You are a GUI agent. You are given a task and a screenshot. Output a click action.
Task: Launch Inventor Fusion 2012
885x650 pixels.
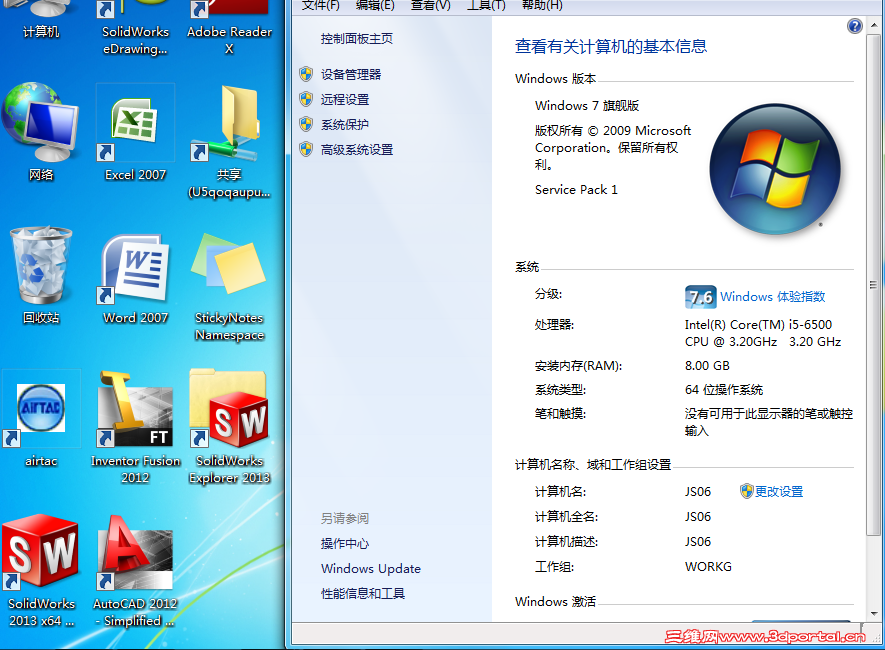pos(135,427)
